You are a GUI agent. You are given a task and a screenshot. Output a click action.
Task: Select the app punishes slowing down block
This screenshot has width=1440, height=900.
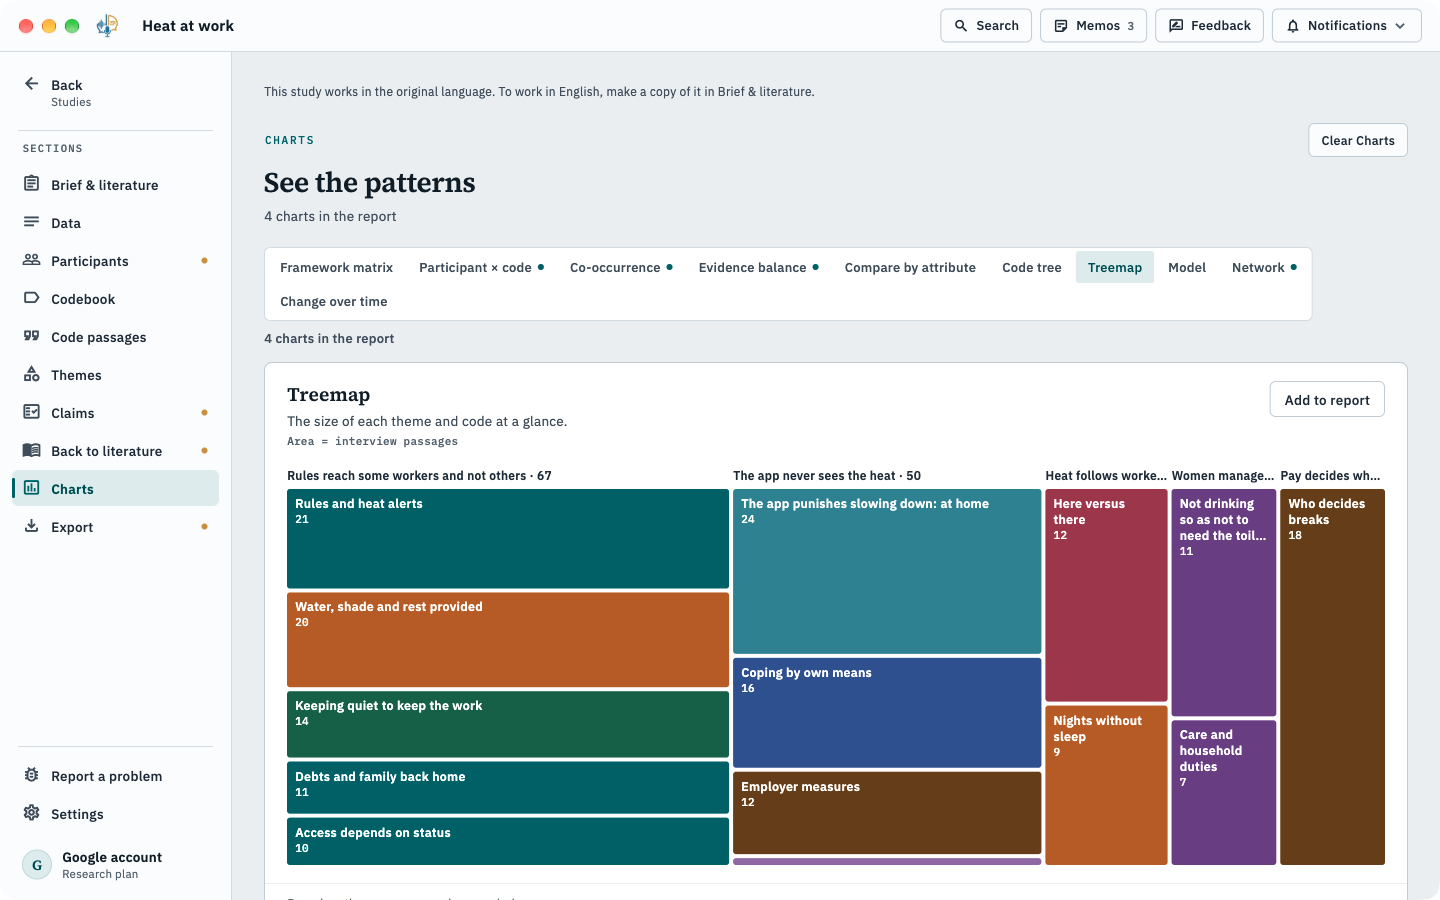coord(887,571)
